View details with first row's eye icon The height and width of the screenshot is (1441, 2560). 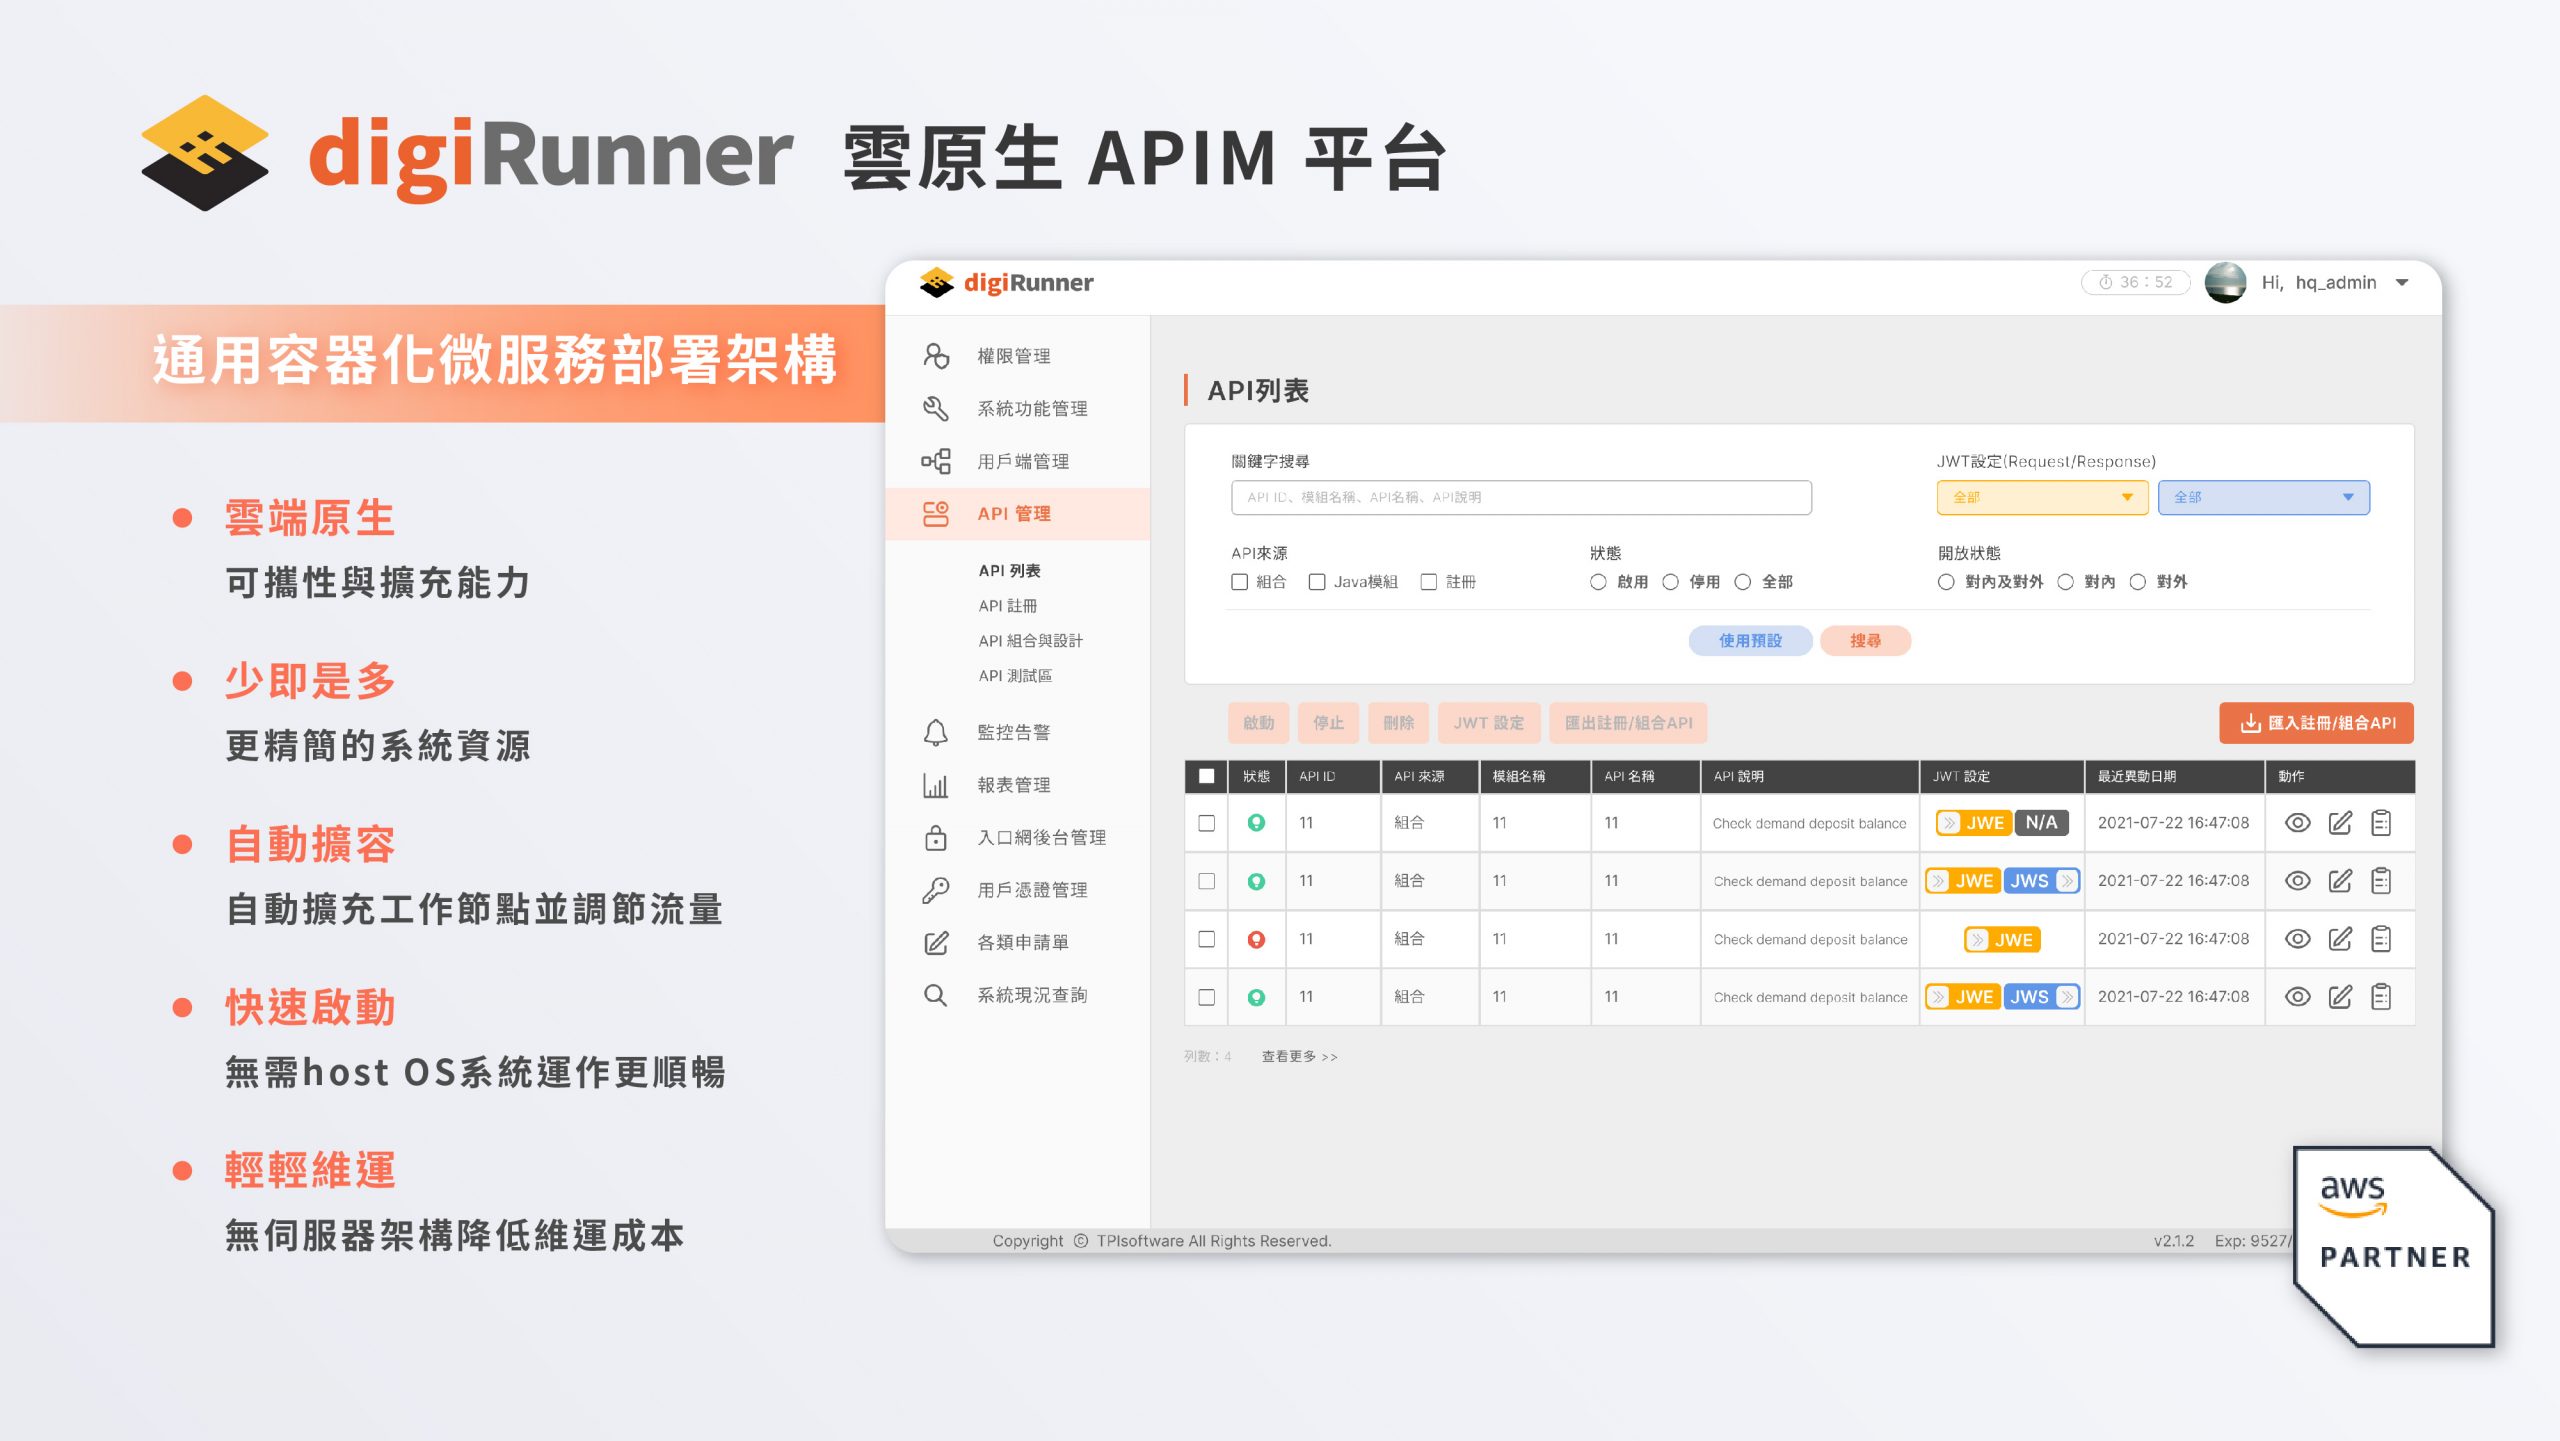tap(2298, 823)
